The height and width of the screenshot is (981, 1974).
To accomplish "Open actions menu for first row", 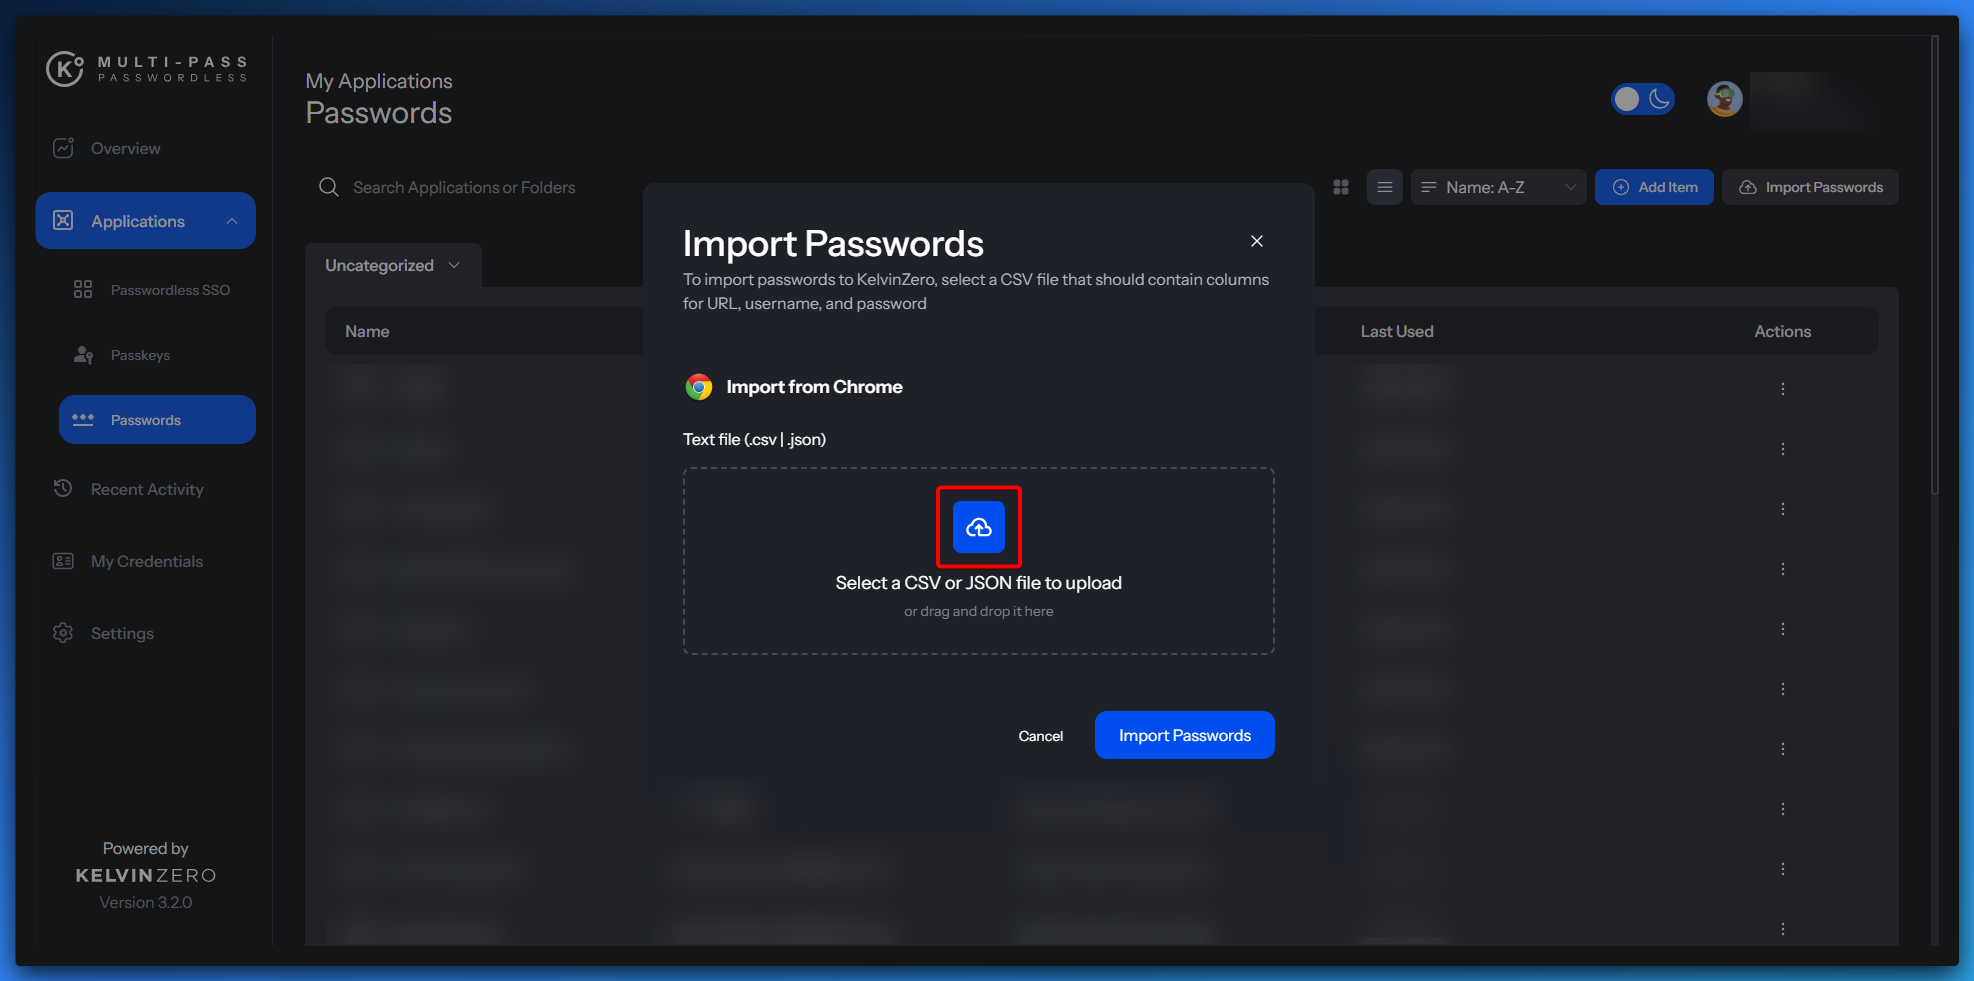I will [x=1782, y=389].
